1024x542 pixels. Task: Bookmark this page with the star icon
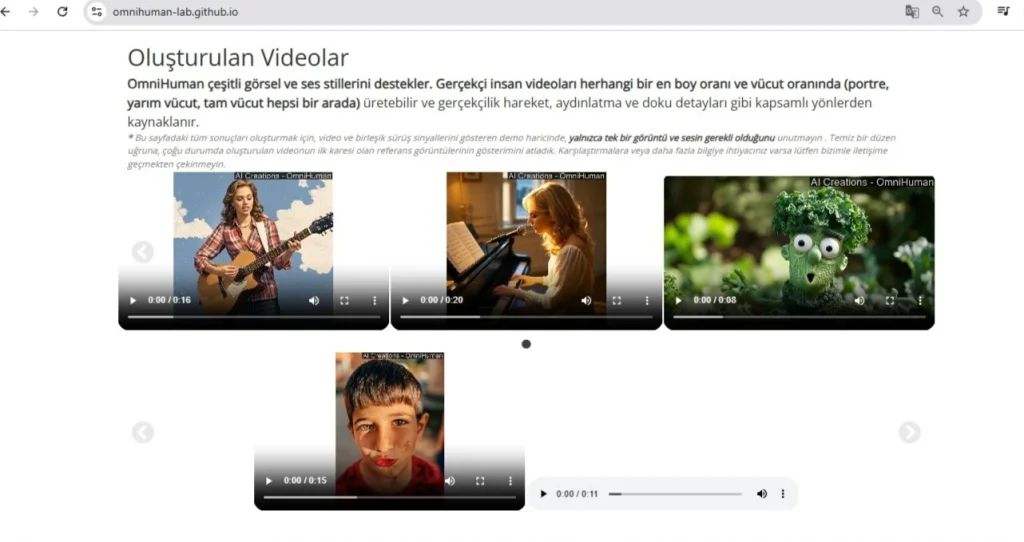(x=963, y=12)
